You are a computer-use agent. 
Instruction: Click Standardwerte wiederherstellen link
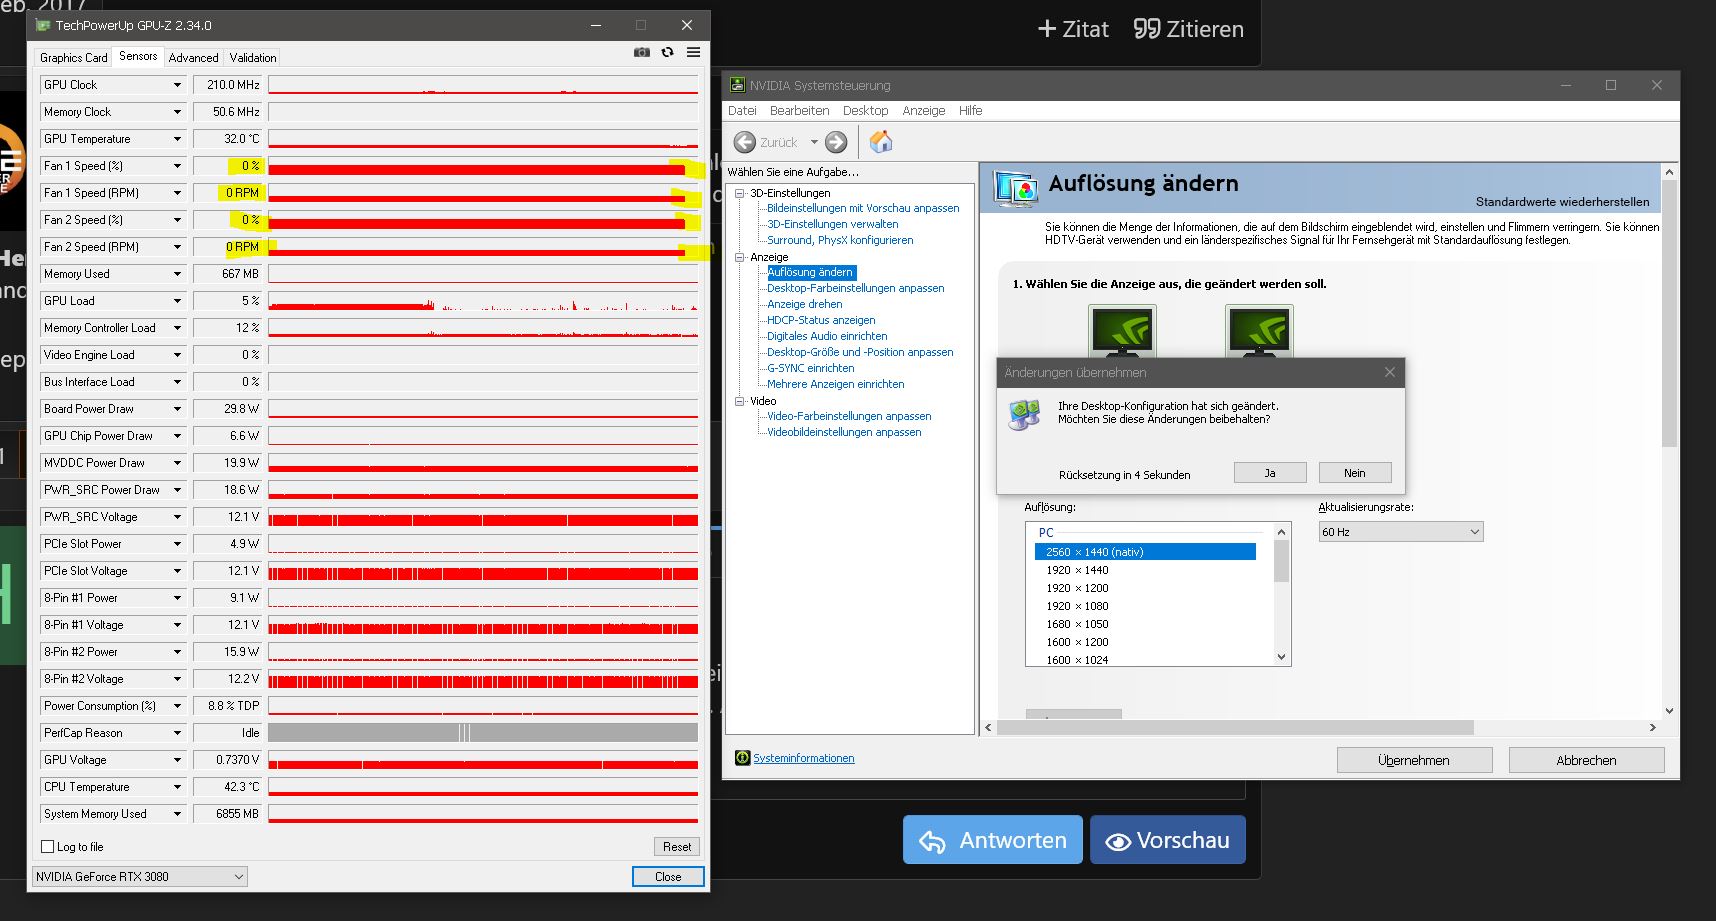(x=1562, y=202)
